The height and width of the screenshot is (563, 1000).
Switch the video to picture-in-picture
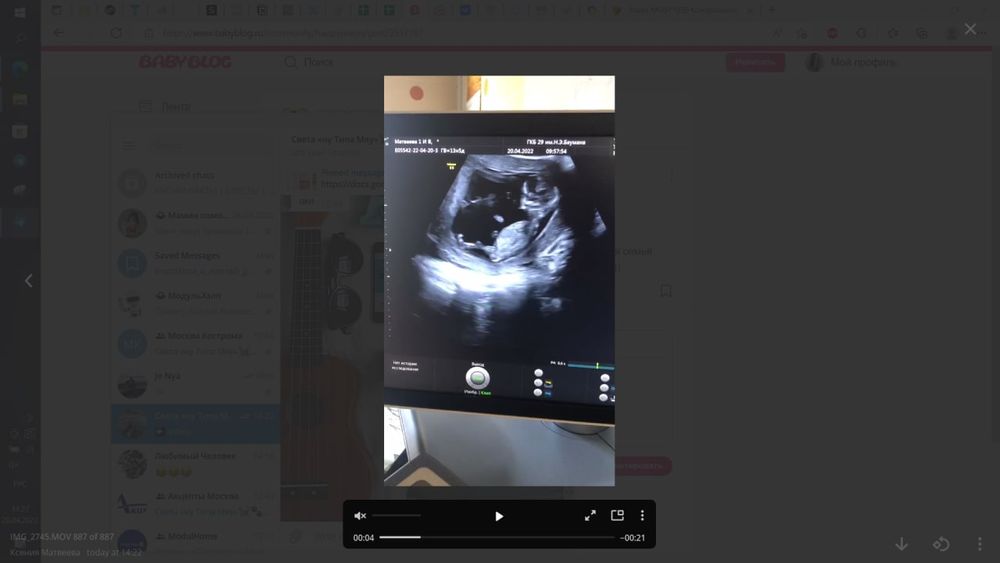tap(617, 515)
